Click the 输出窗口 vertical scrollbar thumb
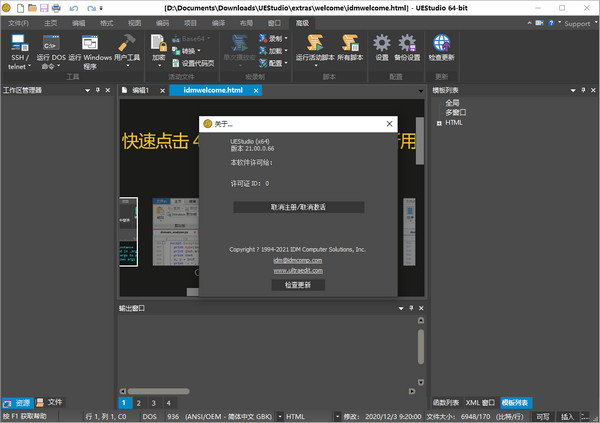The width and height of the screenshot is (600, 423). pyautogui.click(x=421, y=346)
